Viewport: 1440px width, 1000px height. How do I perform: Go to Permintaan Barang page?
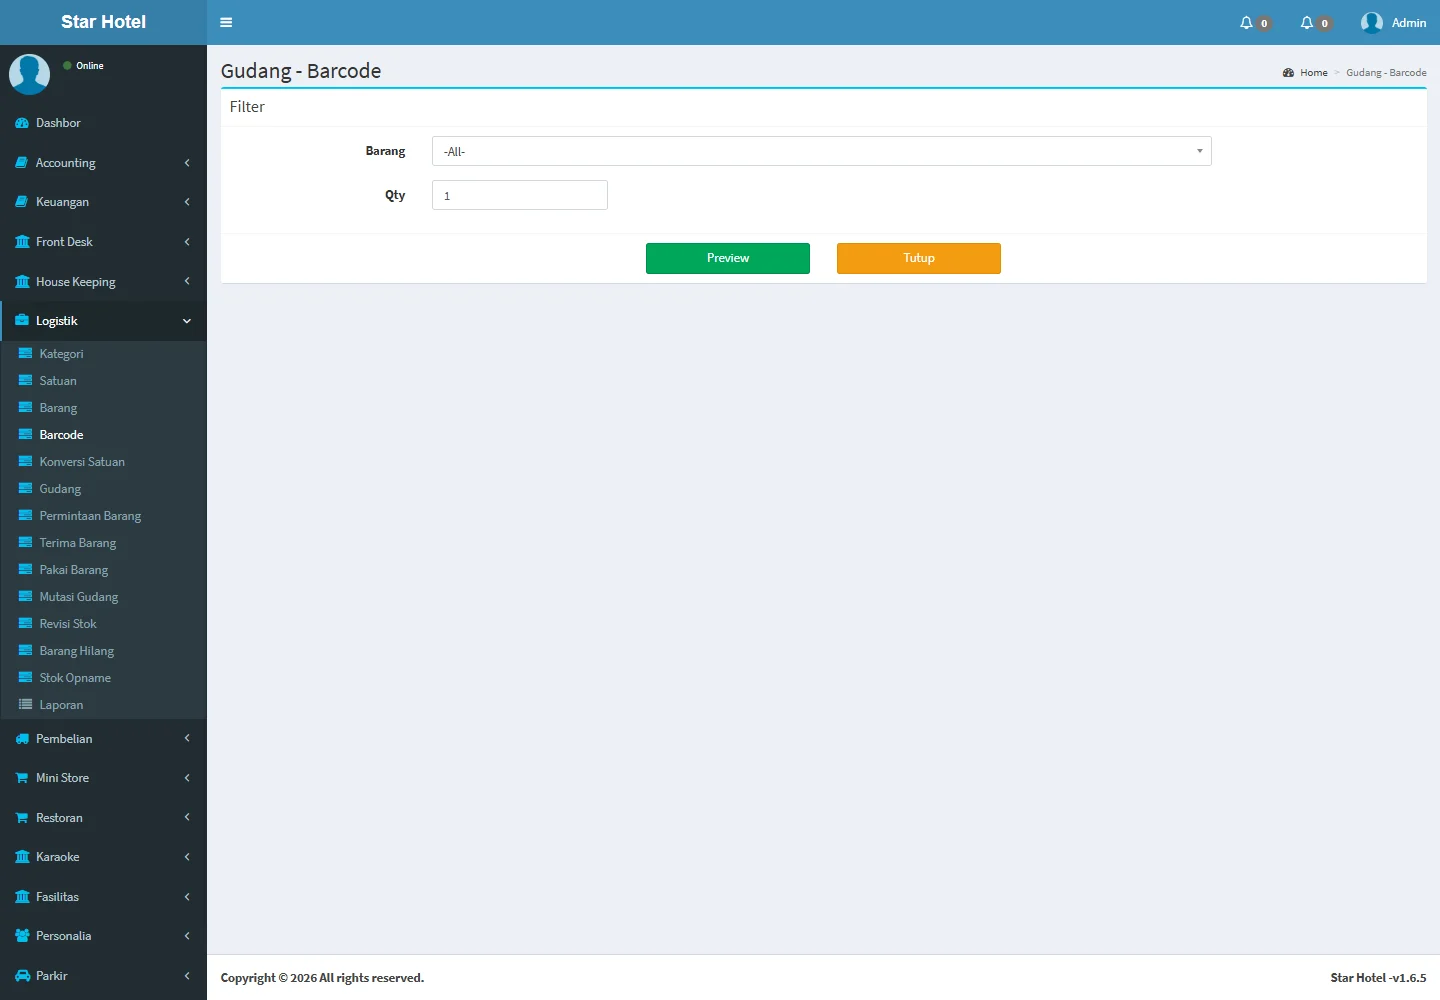tap(90, 516)
